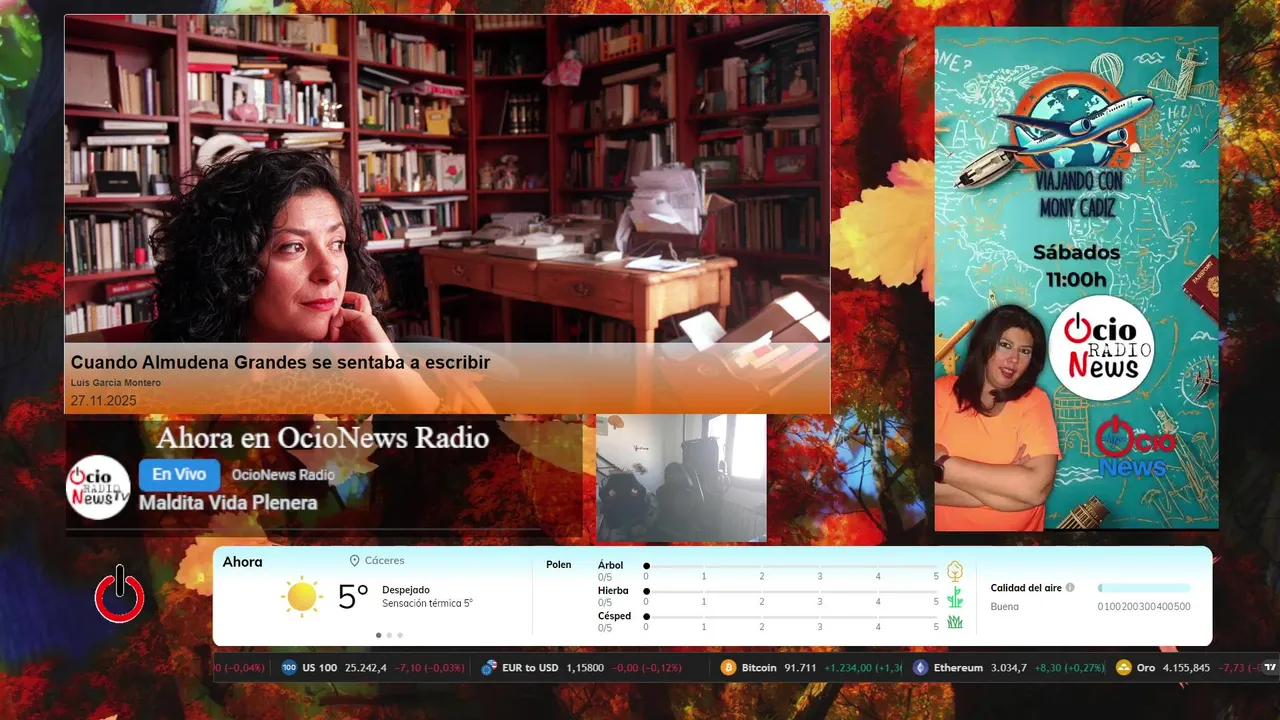Click US 100 price 25.242,4
This screenshot has width=1280, height=720.
pos(366,668)
